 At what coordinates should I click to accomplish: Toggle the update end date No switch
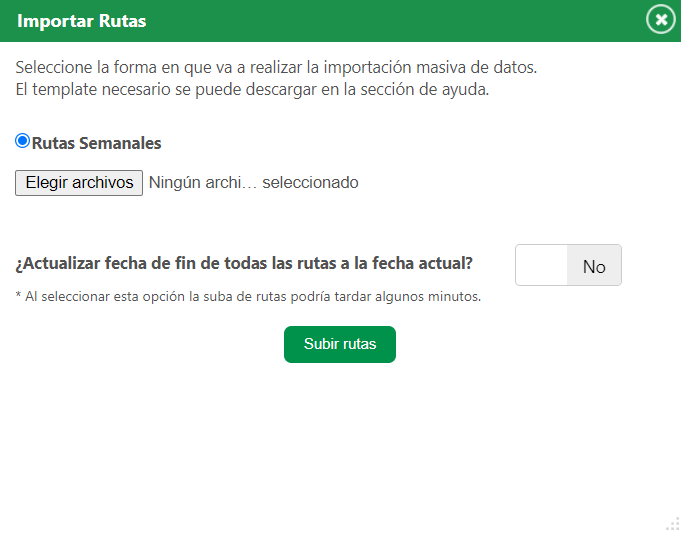tap(568, 265)
